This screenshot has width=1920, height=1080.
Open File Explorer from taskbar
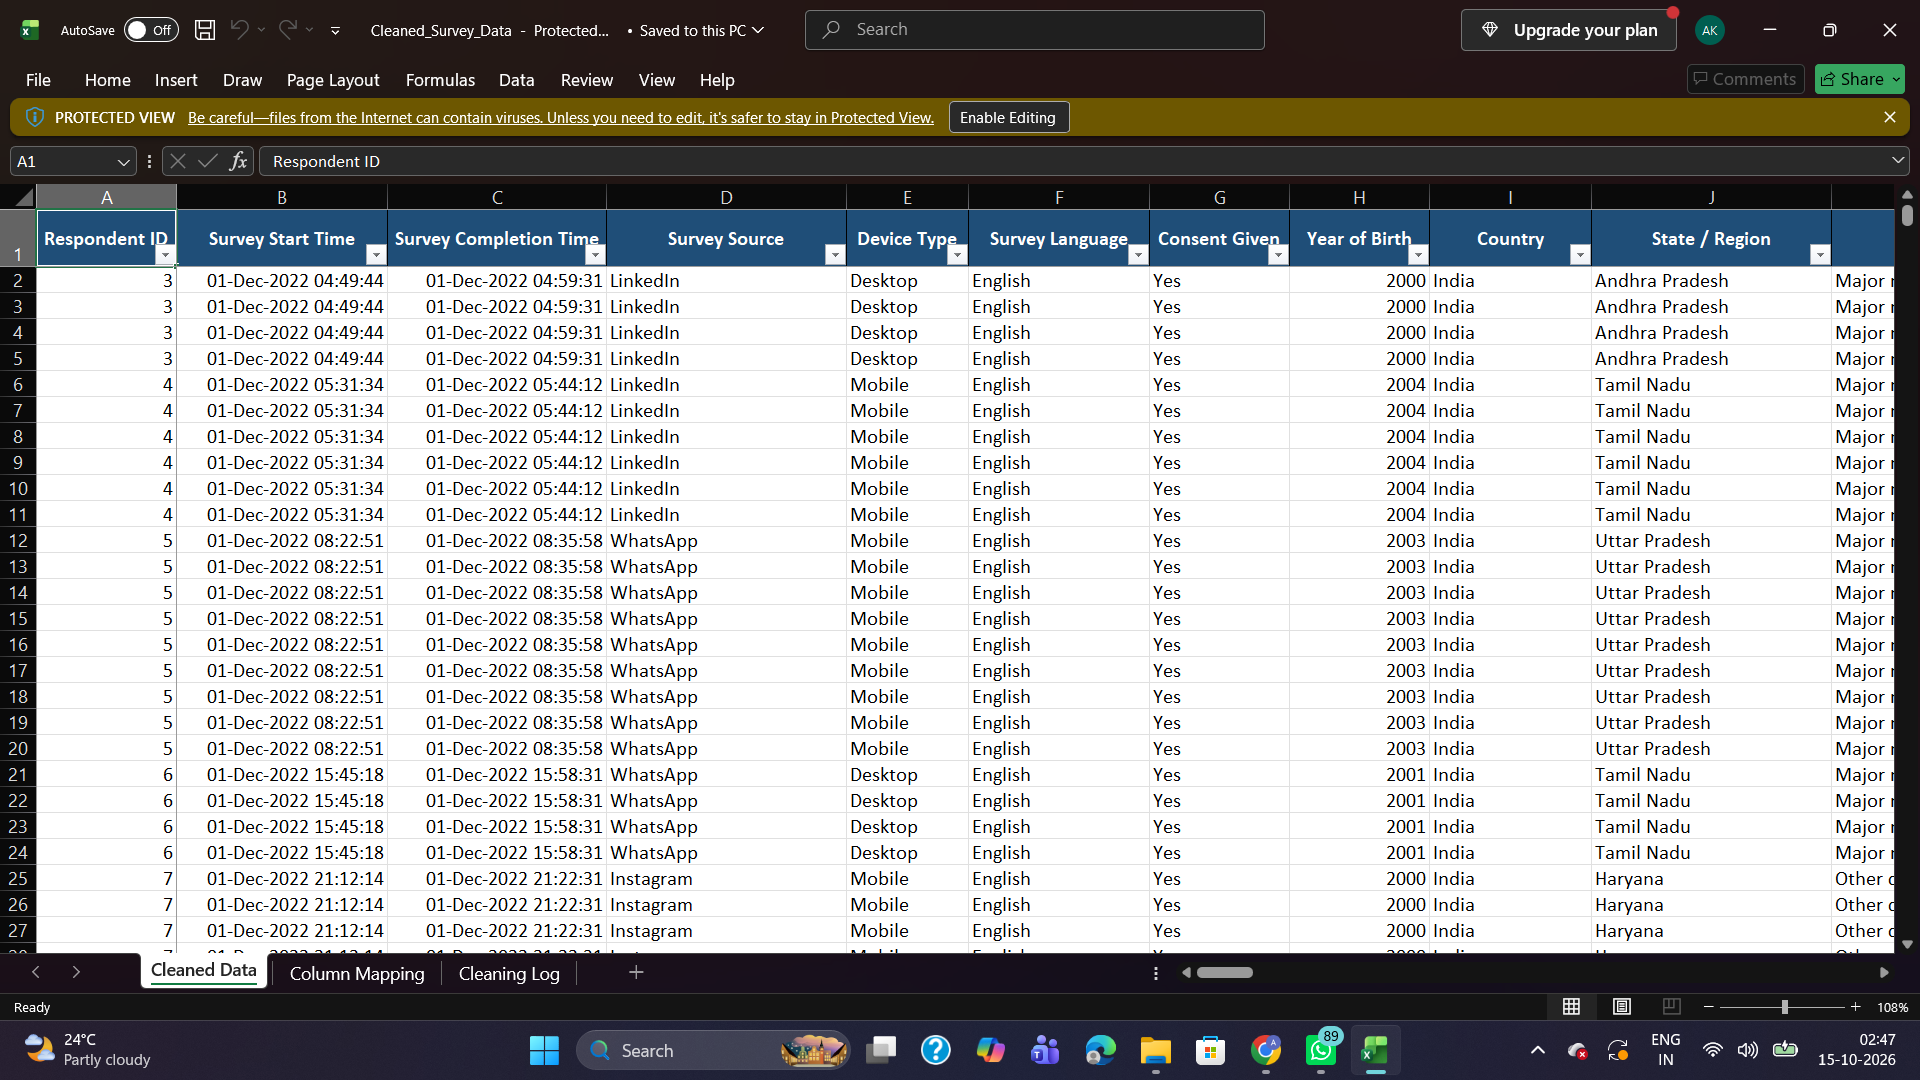click(x=1155, y=1050)
